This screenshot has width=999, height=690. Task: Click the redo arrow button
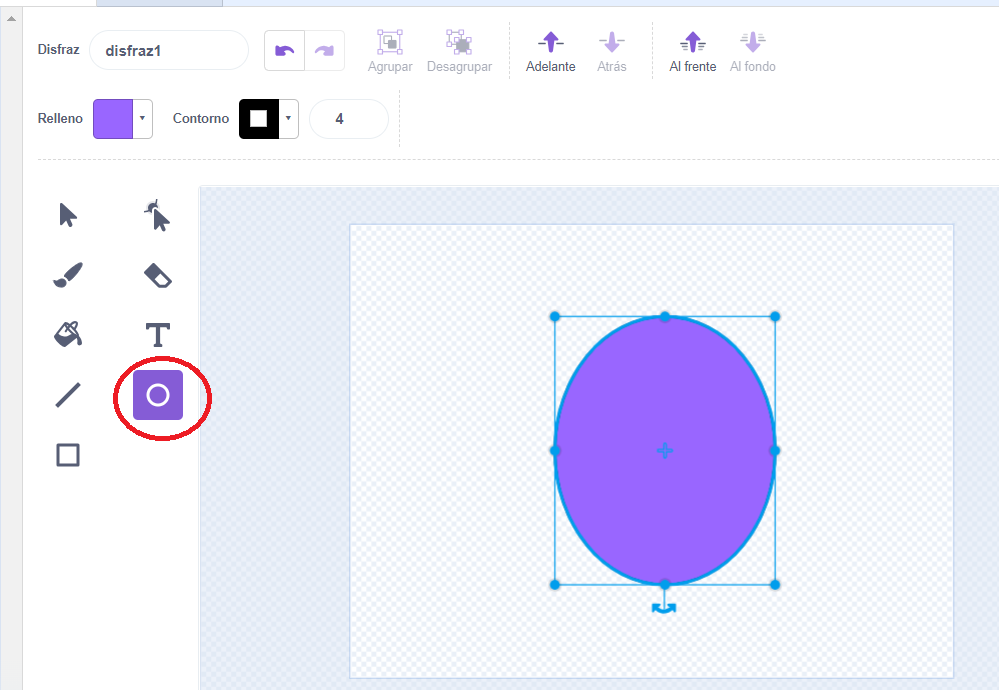coord(324,51)
